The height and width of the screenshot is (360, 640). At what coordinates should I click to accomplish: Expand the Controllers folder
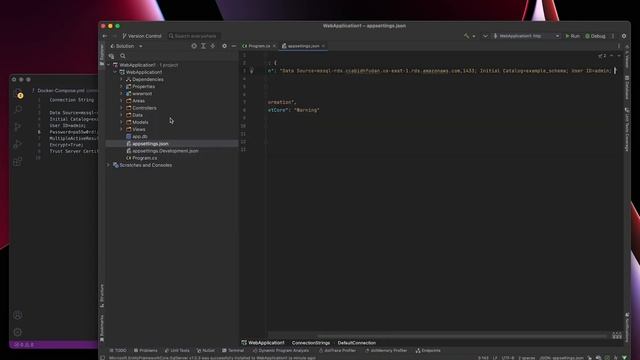(121, 108)
